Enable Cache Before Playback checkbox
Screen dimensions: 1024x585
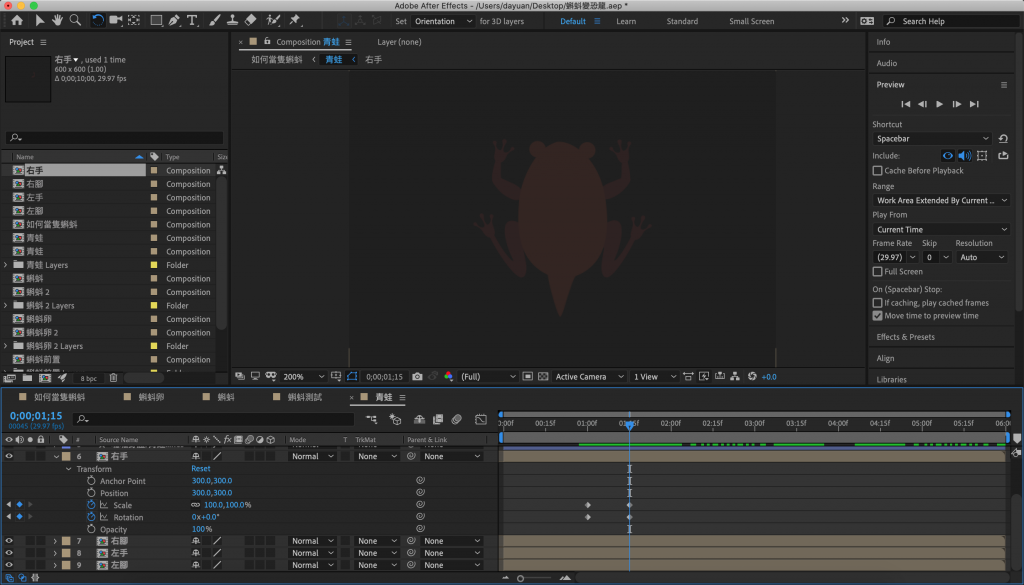point(878,171)
